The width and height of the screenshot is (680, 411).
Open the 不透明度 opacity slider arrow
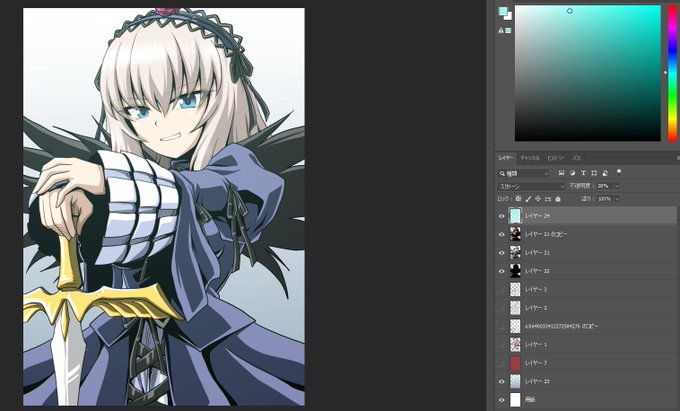617,186
